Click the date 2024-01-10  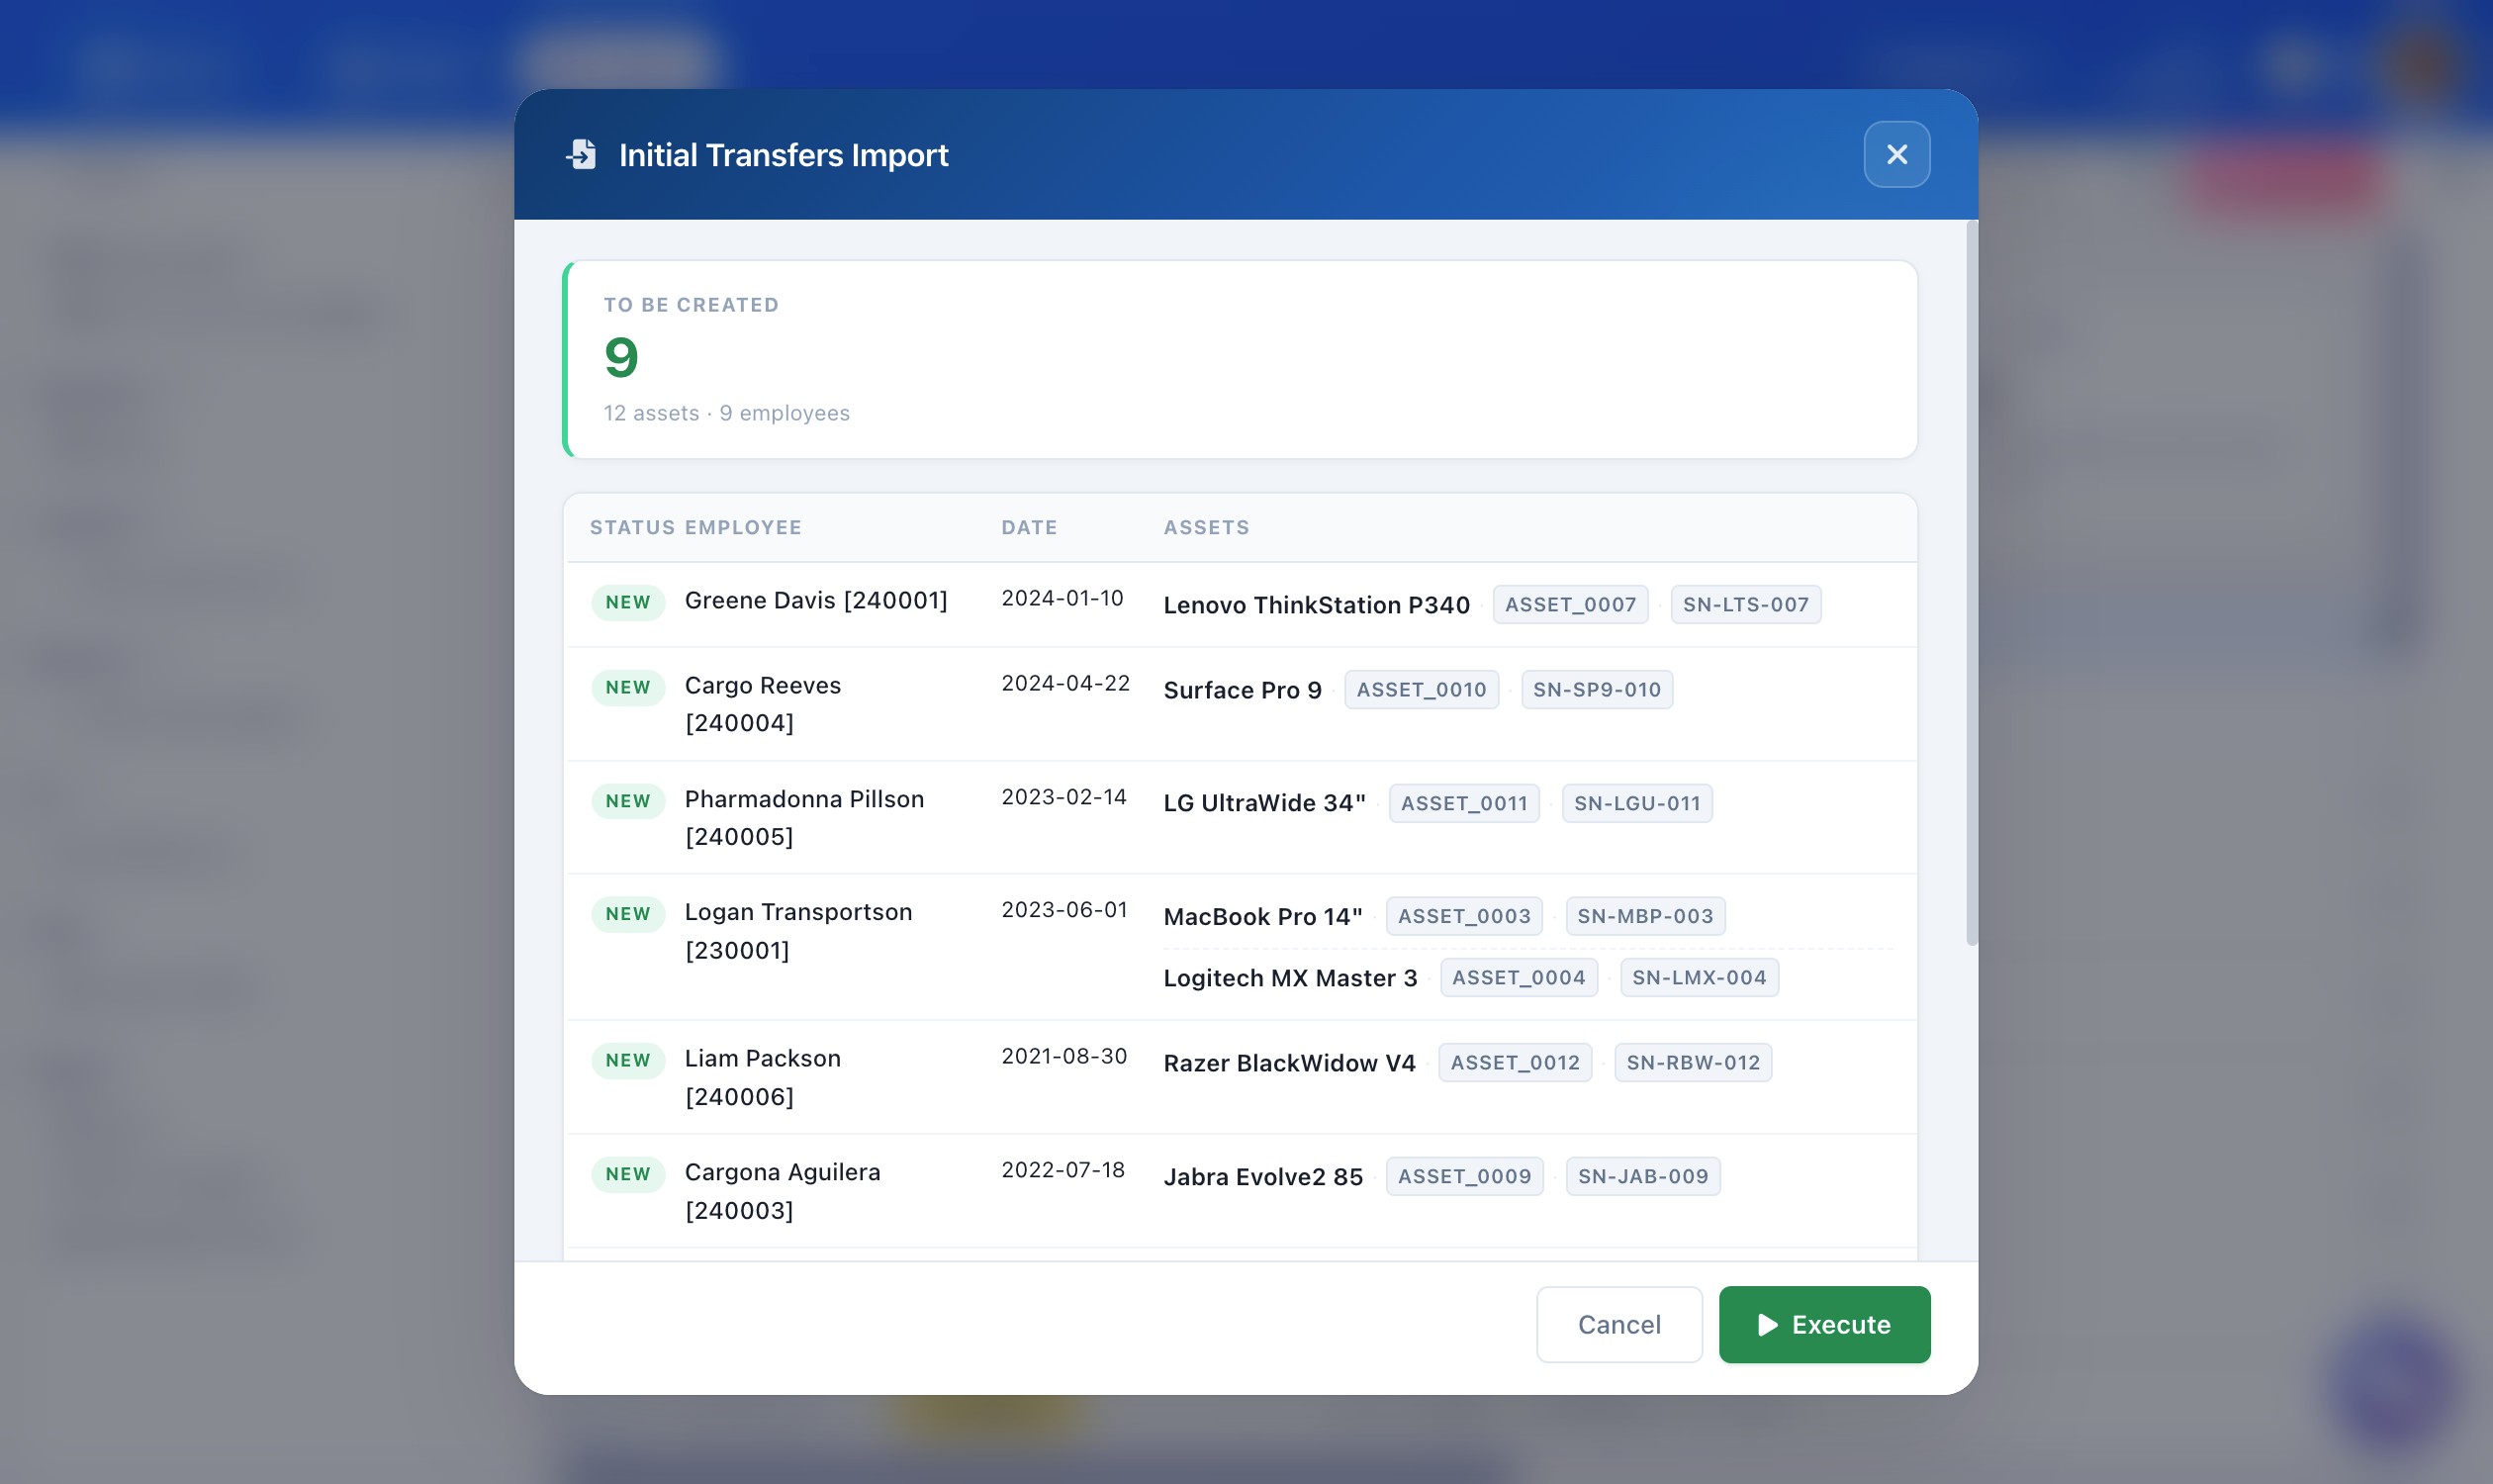(1062, 598)
